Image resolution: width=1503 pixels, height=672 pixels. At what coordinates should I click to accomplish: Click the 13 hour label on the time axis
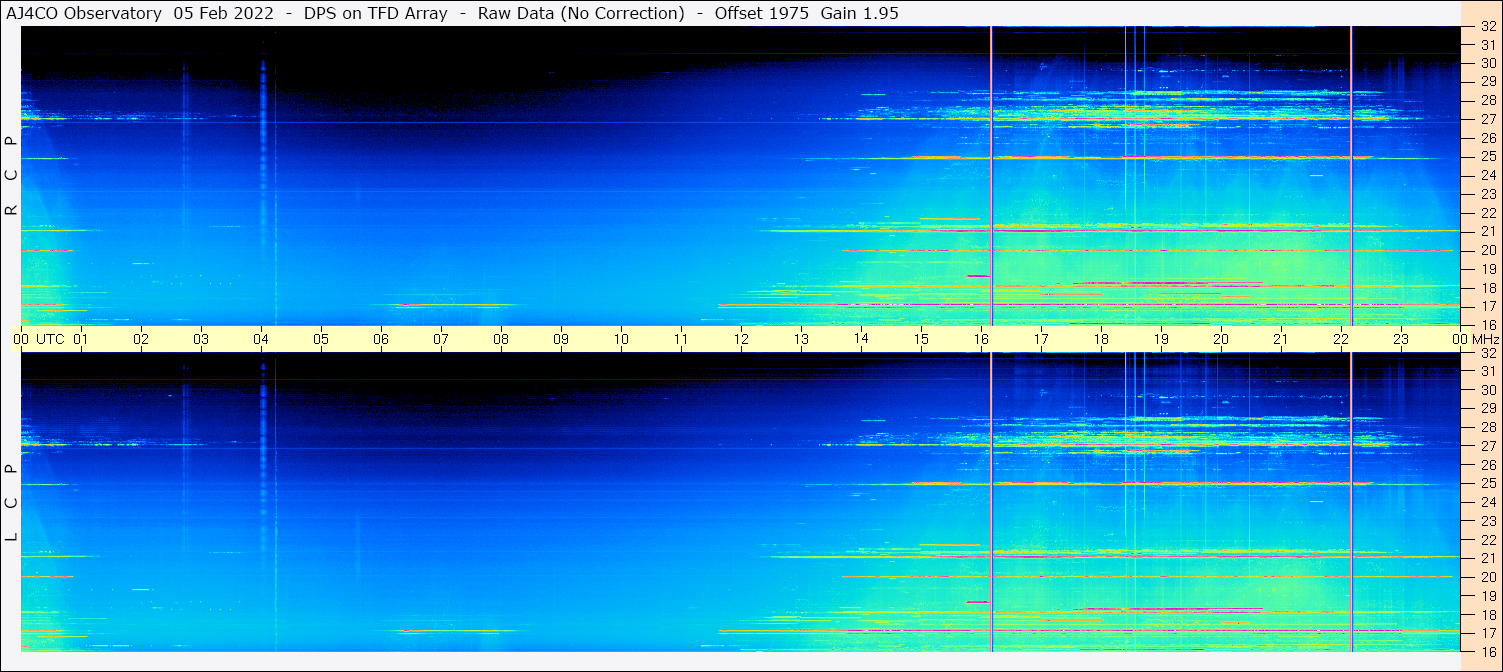[801, 339]
